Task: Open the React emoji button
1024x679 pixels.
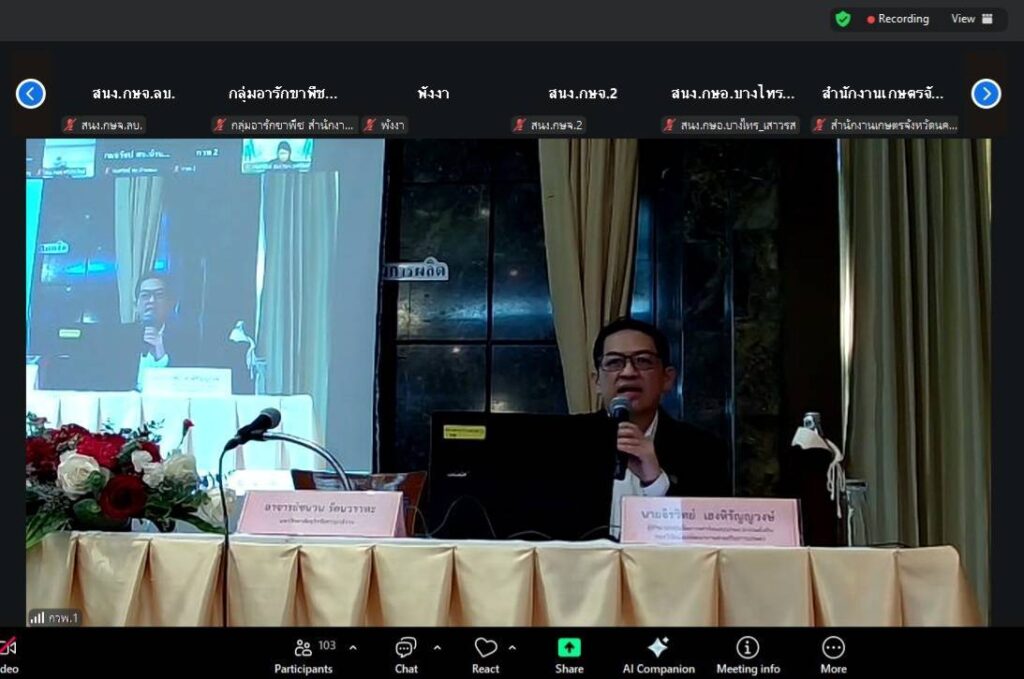Action: [486, 654]
